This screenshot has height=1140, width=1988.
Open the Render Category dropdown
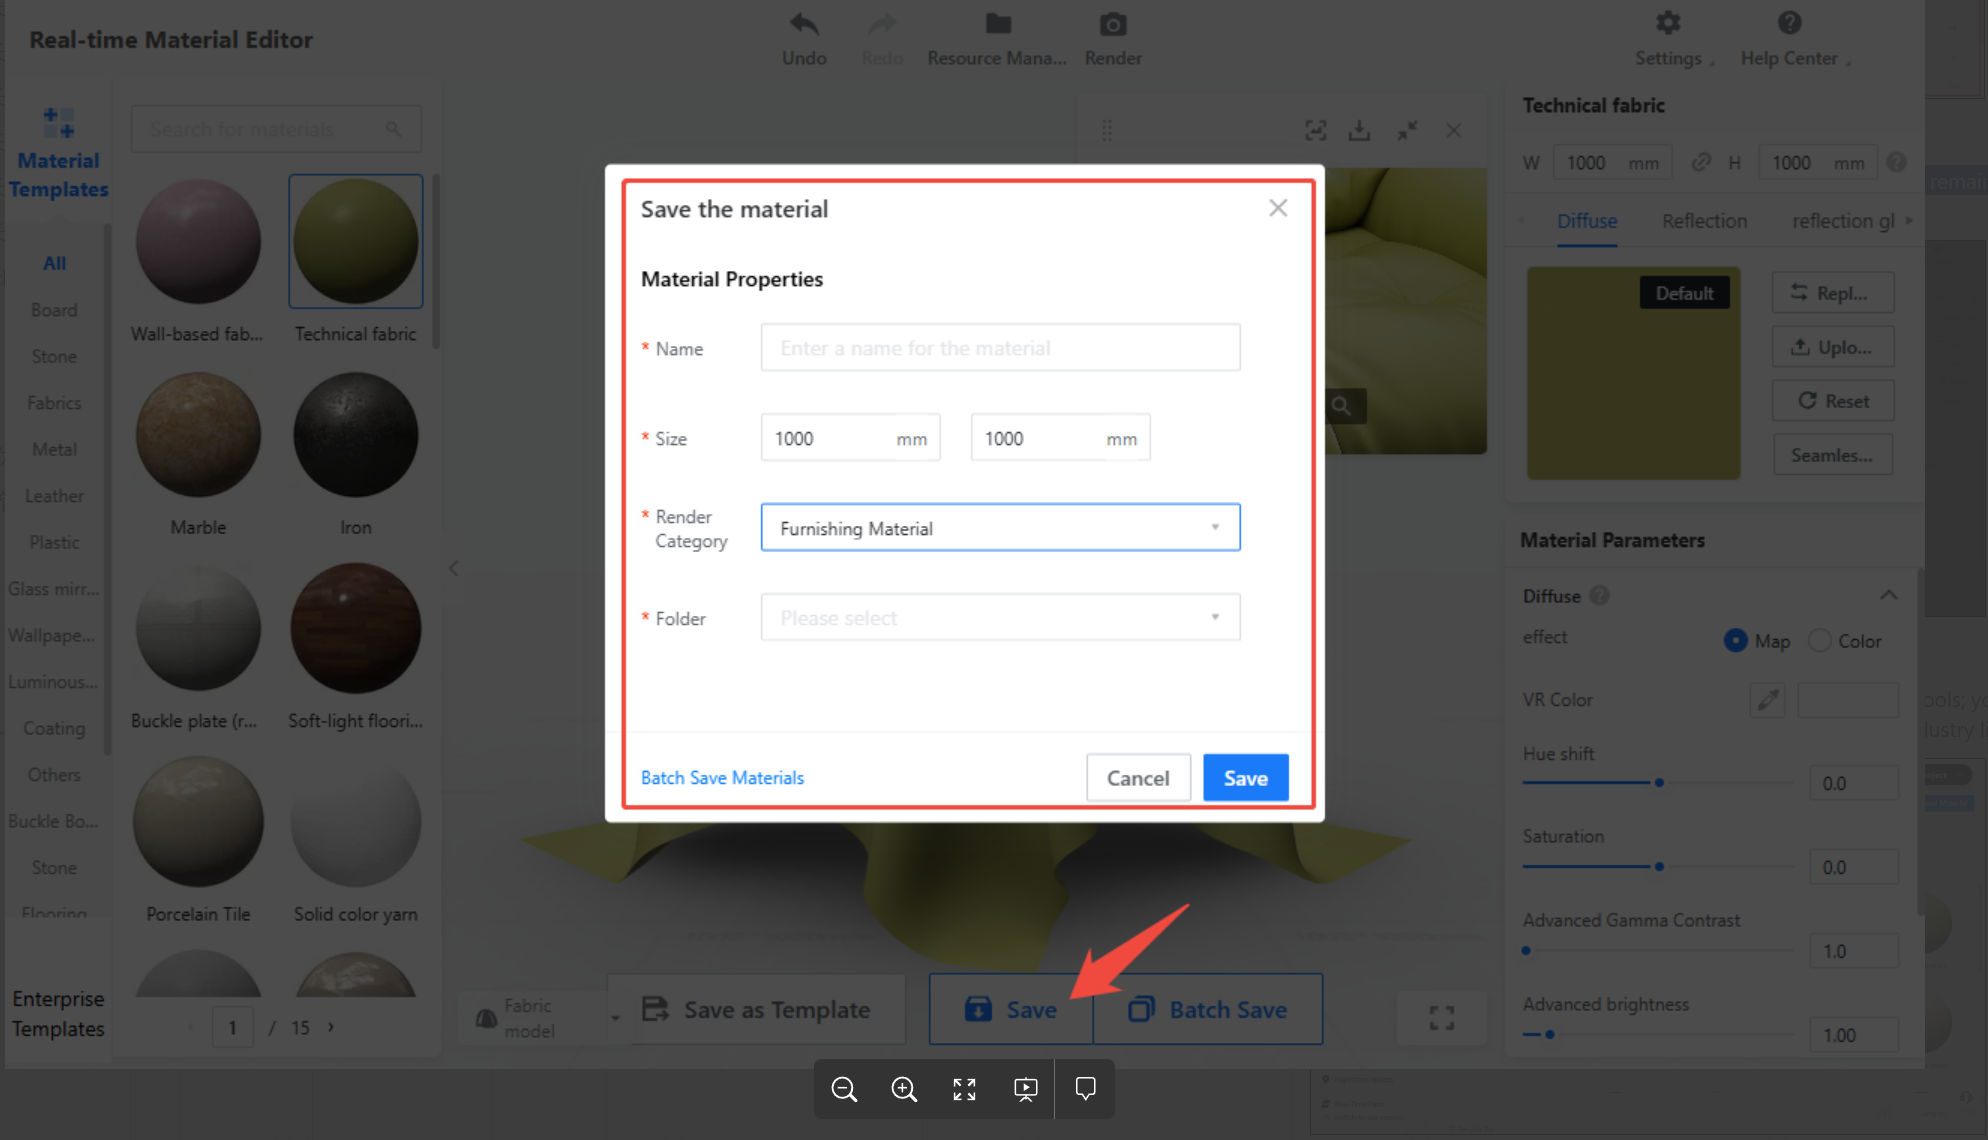(1000, 528)
